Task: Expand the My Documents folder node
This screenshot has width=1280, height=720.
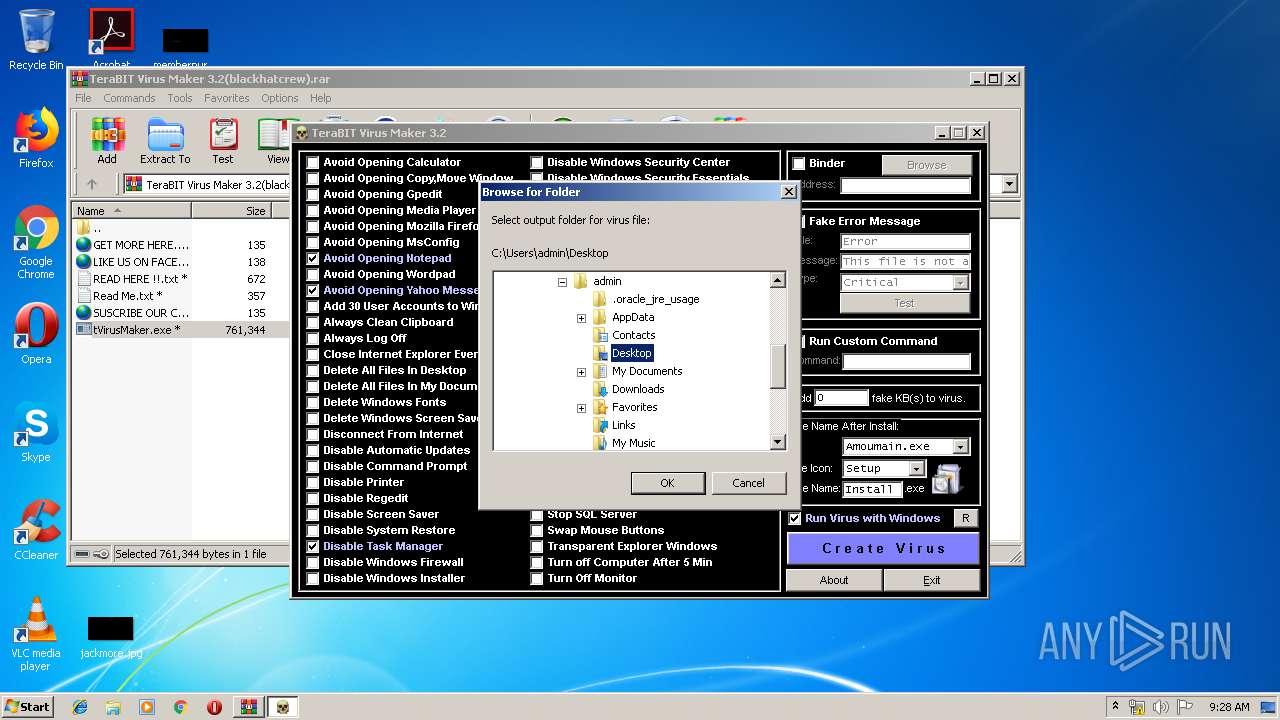Action: pyautogui.click(x=582, y=372)
